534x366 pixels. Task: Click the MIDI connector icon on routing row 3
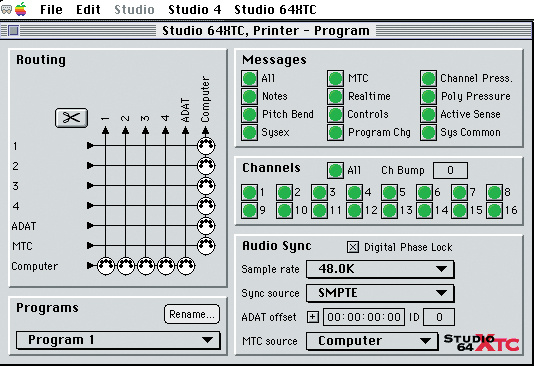(206, 186)
